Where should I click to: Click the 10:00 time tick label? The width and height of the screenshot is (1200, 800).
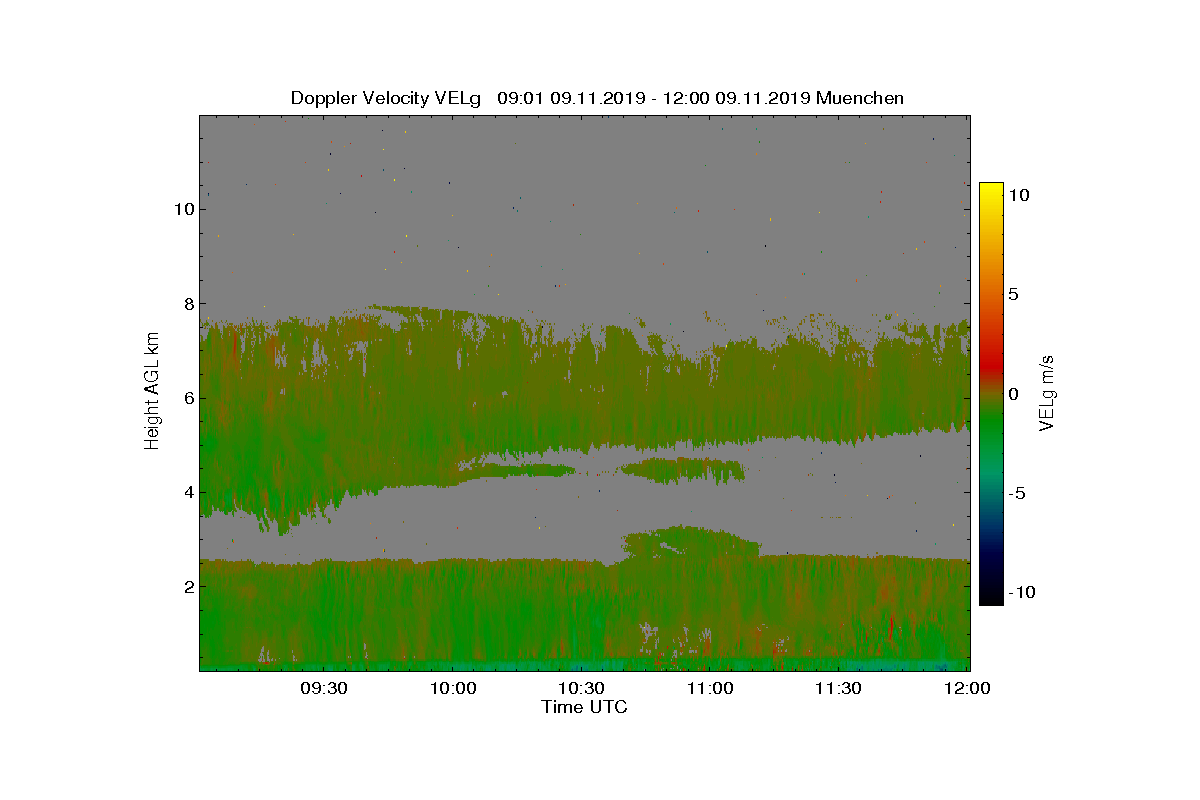tap(452, 688)
